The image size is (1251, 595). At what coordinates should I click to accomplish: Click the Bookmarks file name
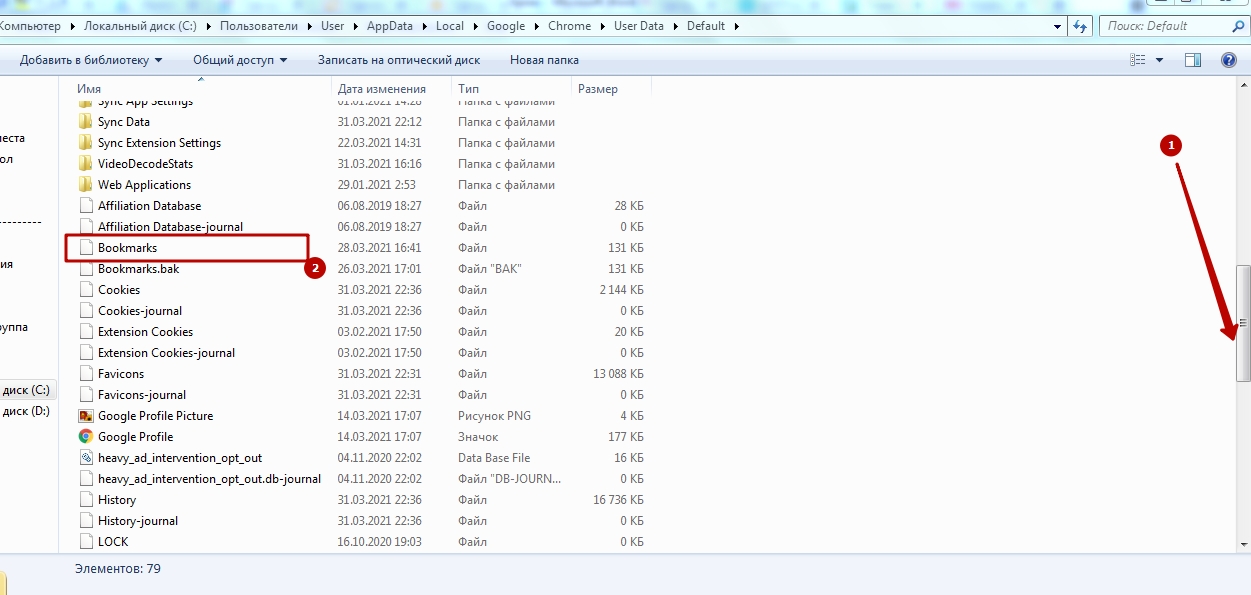click(127, 248)
